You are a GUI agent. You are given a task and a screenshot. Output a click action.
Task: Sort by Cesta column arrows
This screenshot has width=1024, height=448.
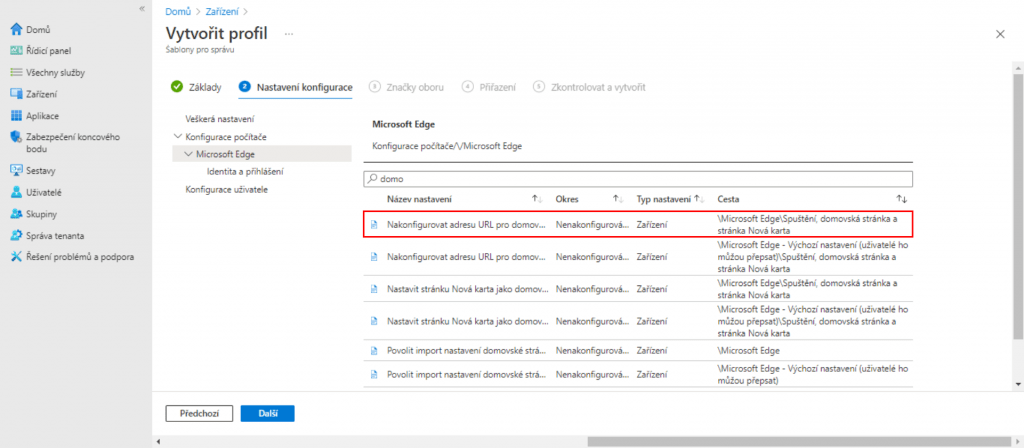(901, 199)
